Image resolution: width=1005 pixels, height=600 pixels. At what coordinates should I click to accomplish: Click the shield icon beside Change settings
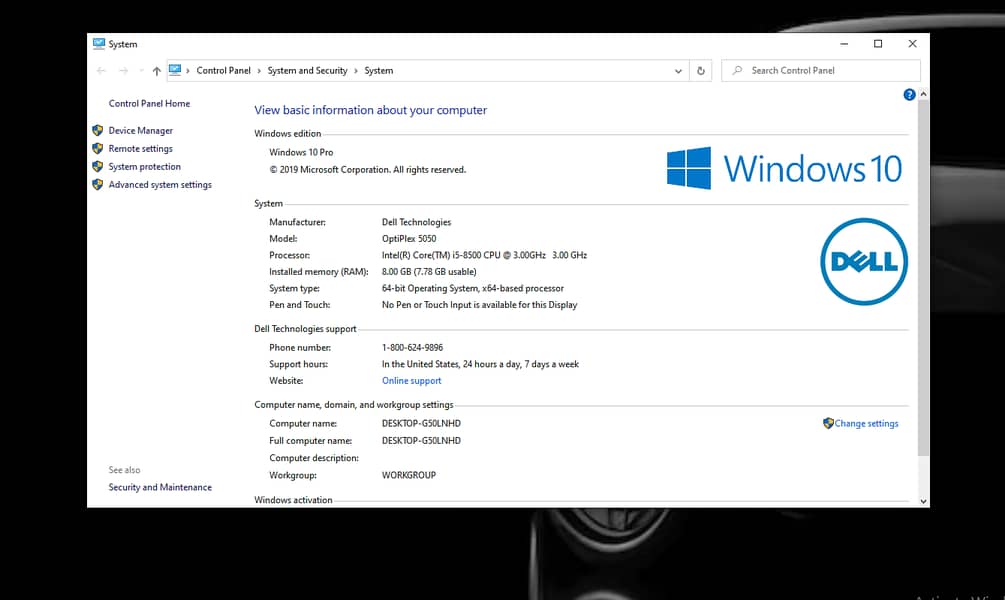(828, 423)
